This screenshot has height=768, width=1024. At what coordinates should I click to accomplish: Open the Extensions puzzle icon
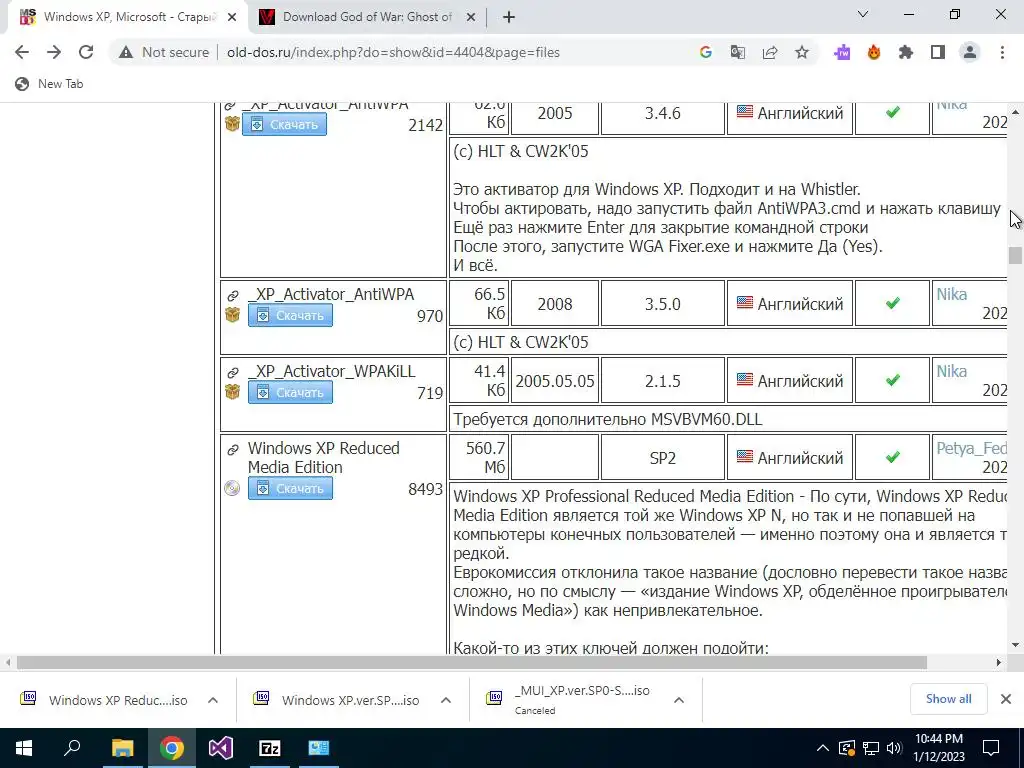pyautogui.click(x=906, y=52)
